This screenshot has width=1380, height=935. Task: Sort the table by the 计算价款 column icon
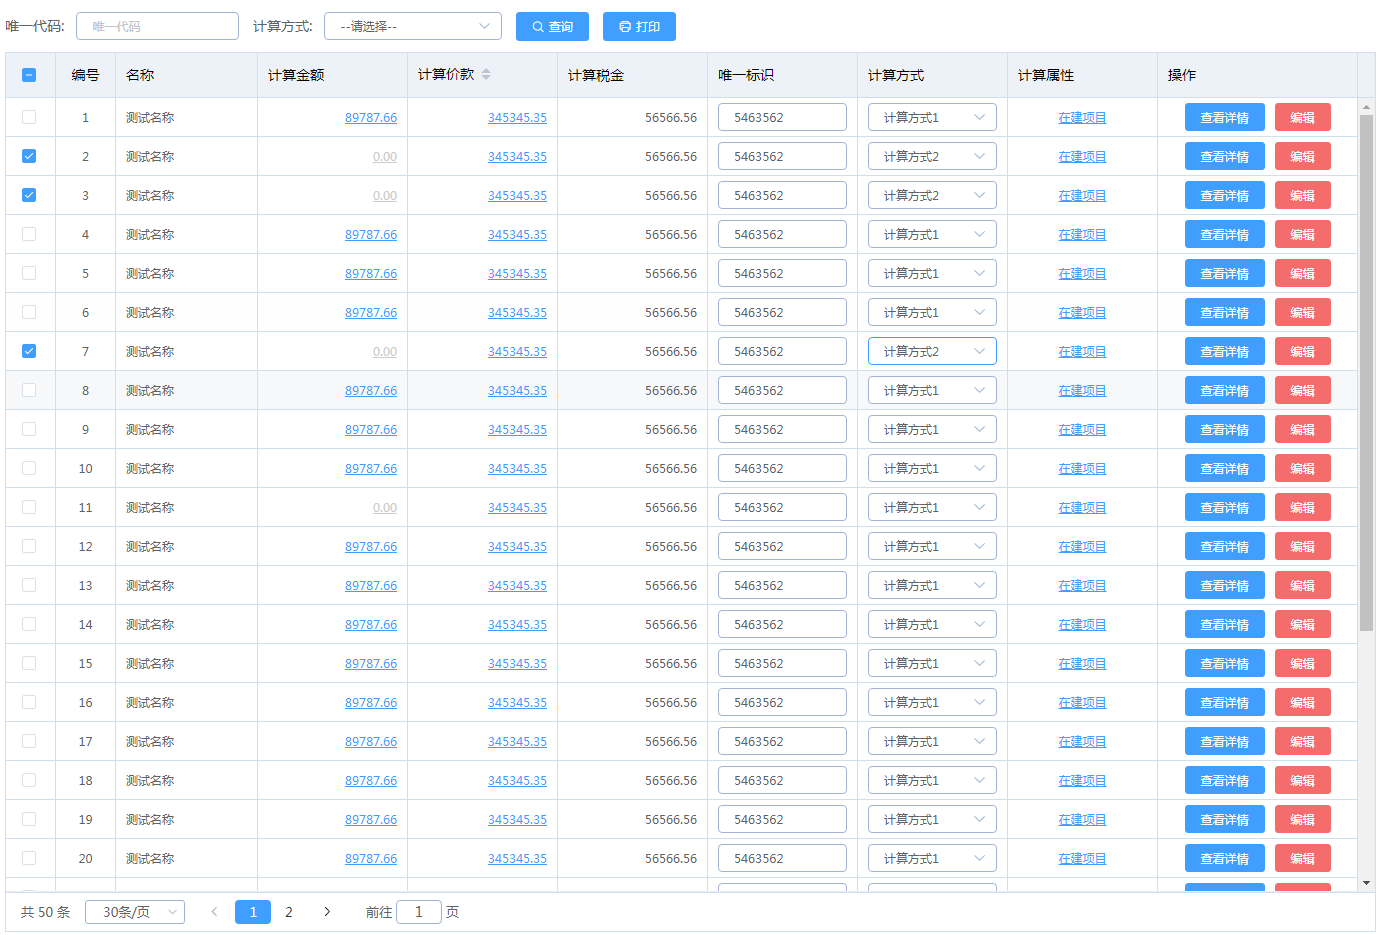[486, 74]
